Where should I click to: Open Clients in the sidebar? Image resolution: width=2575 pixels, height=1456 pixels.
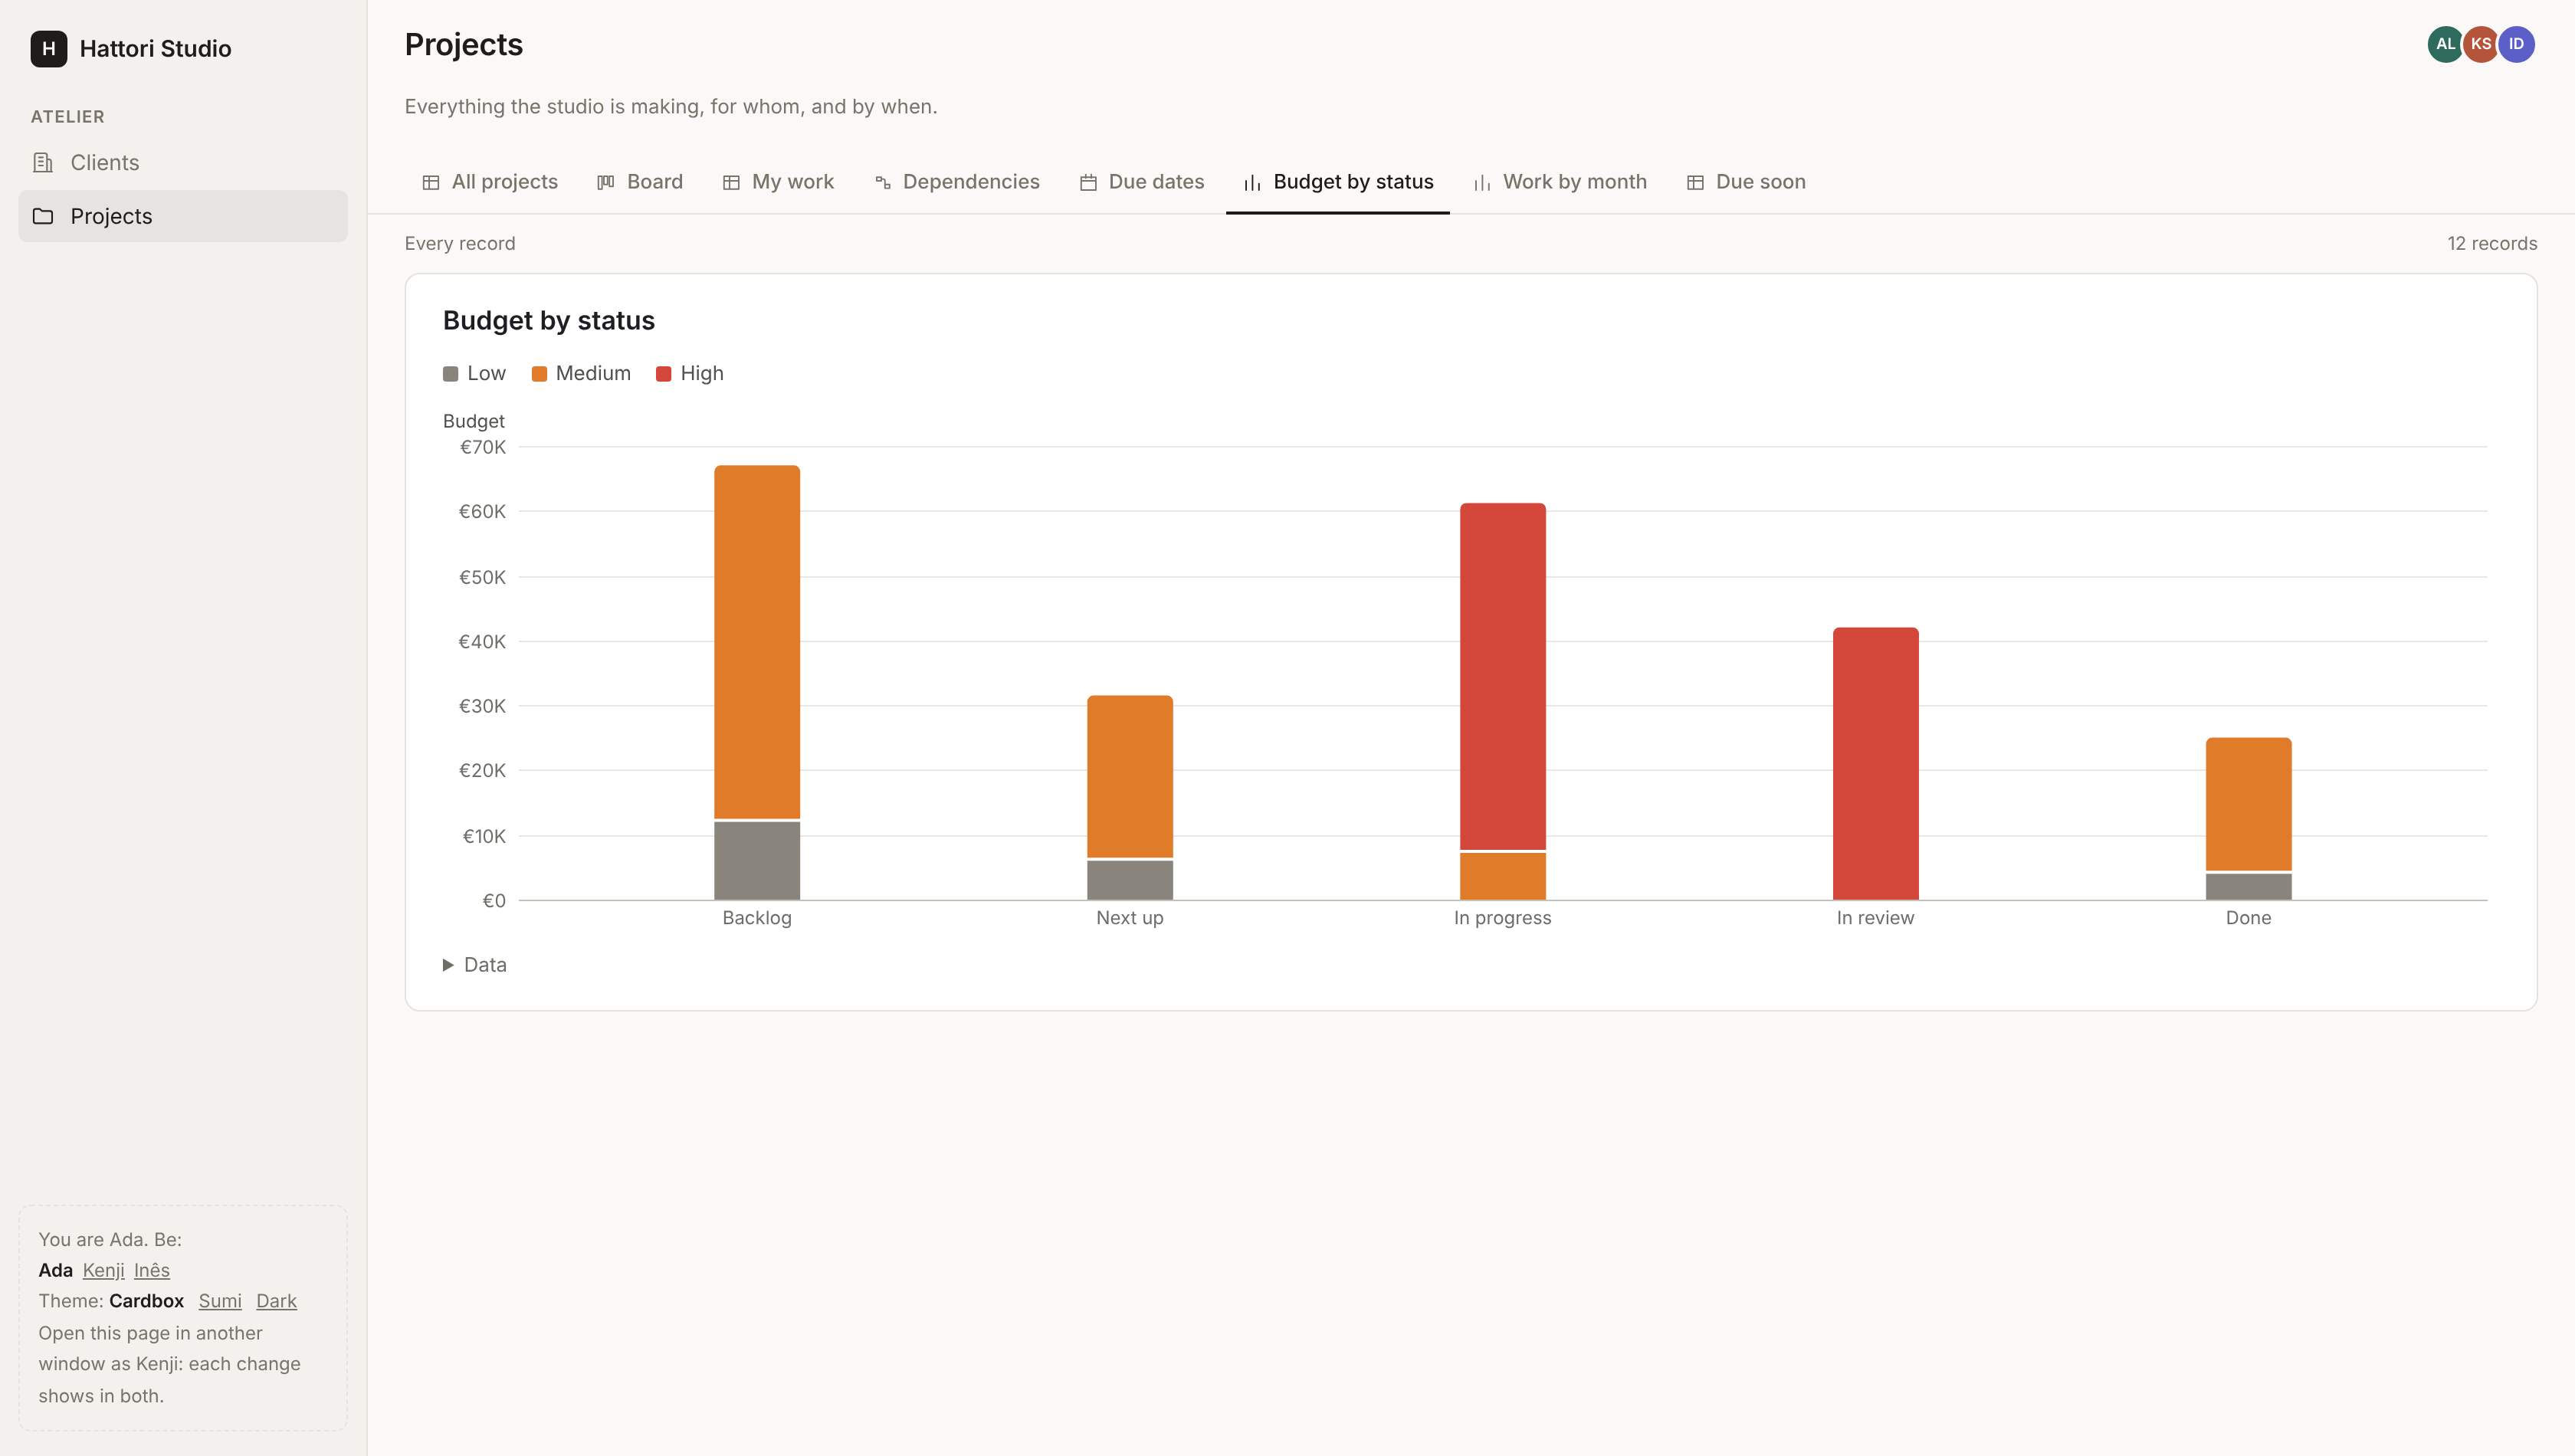[x=183, y=162]
